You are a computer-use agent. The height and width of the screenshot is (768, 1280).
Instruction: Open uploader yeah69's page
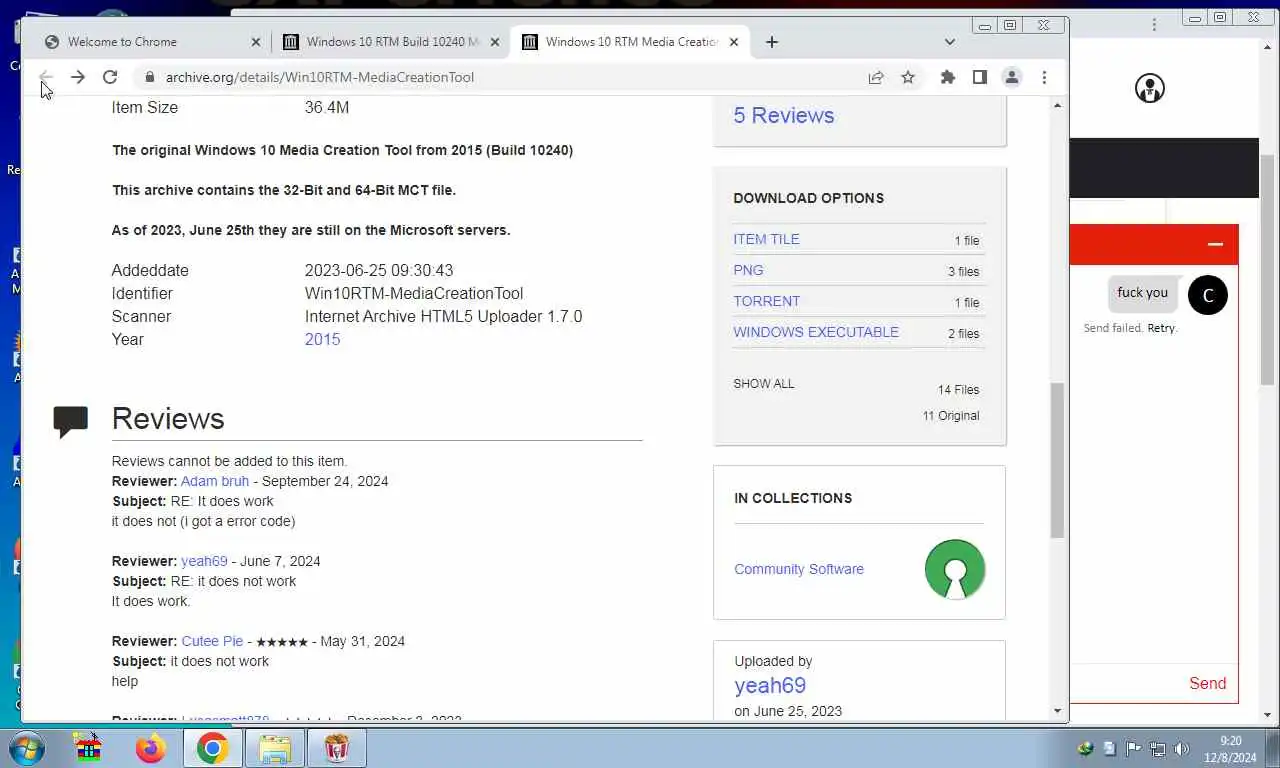[x=770, y=685]
